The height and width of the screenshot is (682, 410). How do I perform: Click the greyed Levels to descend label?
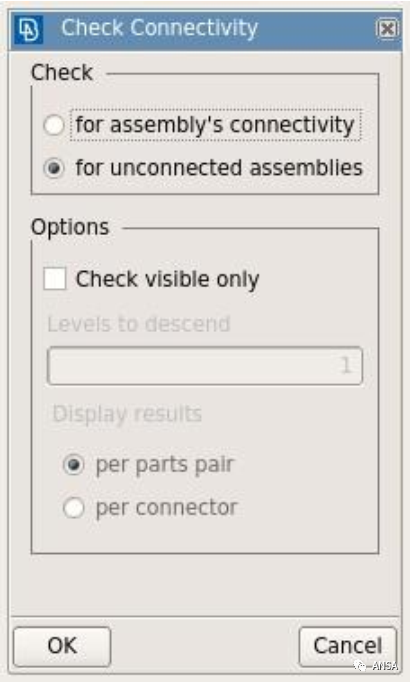139,324
